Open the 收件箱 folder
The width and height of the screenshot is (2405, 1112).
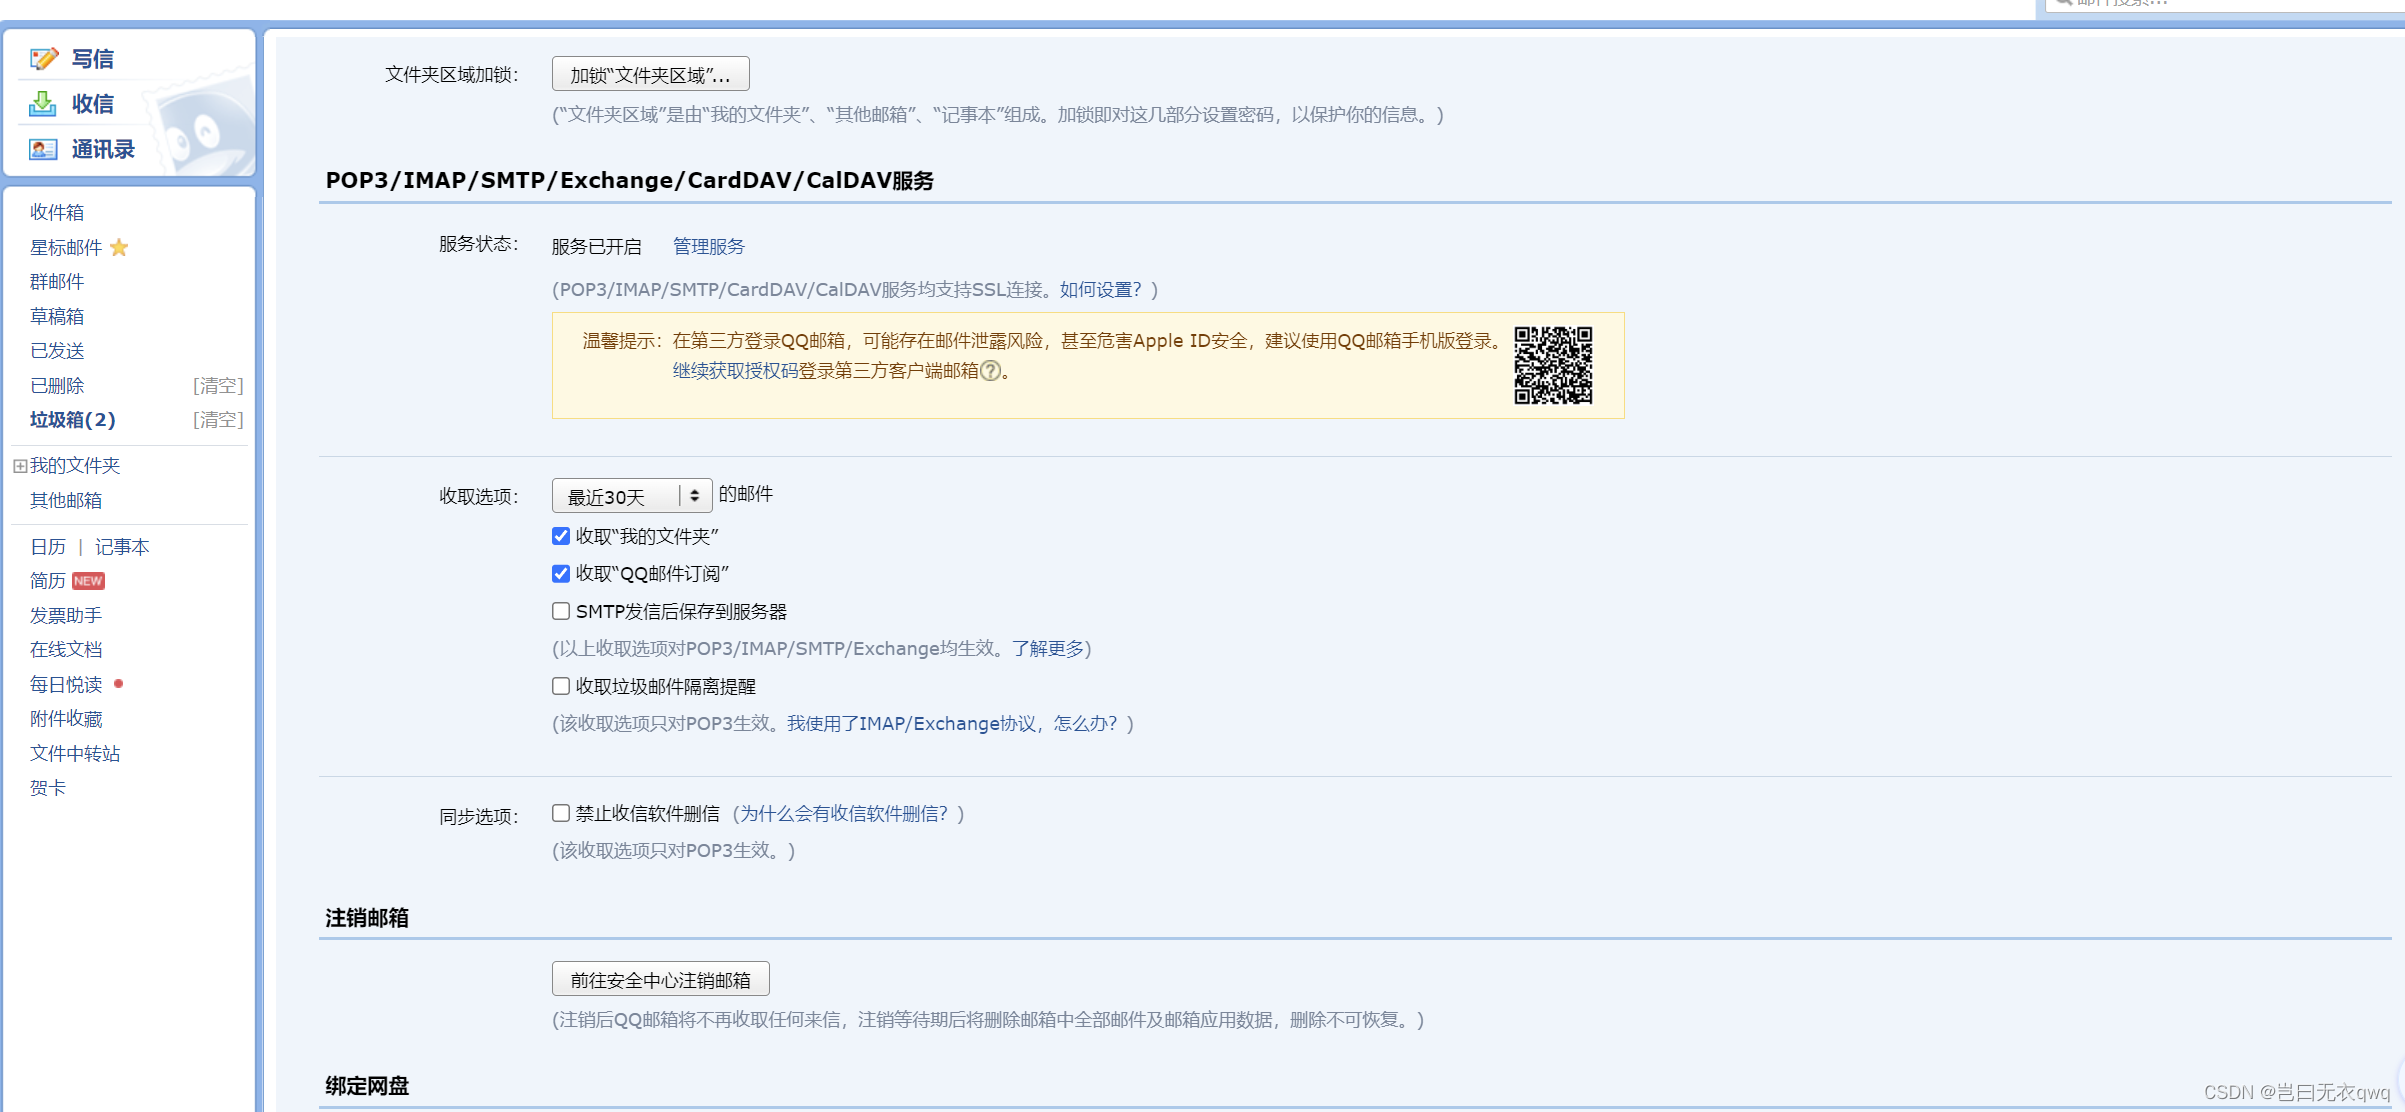coord(57,212)
